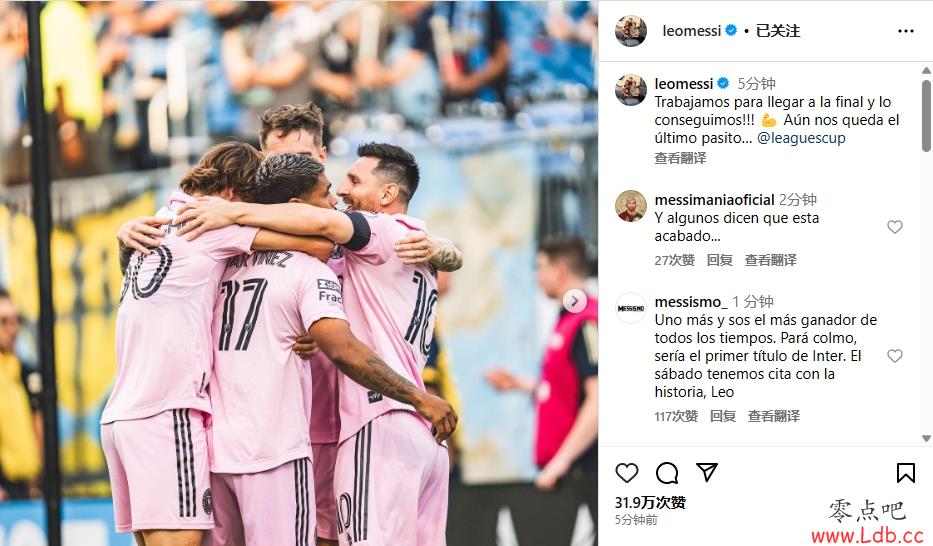Image resolution: width=933 pixels, height=546 pixels.
Task: Open the @leaguescup mention link
Action: click(801, 138)
